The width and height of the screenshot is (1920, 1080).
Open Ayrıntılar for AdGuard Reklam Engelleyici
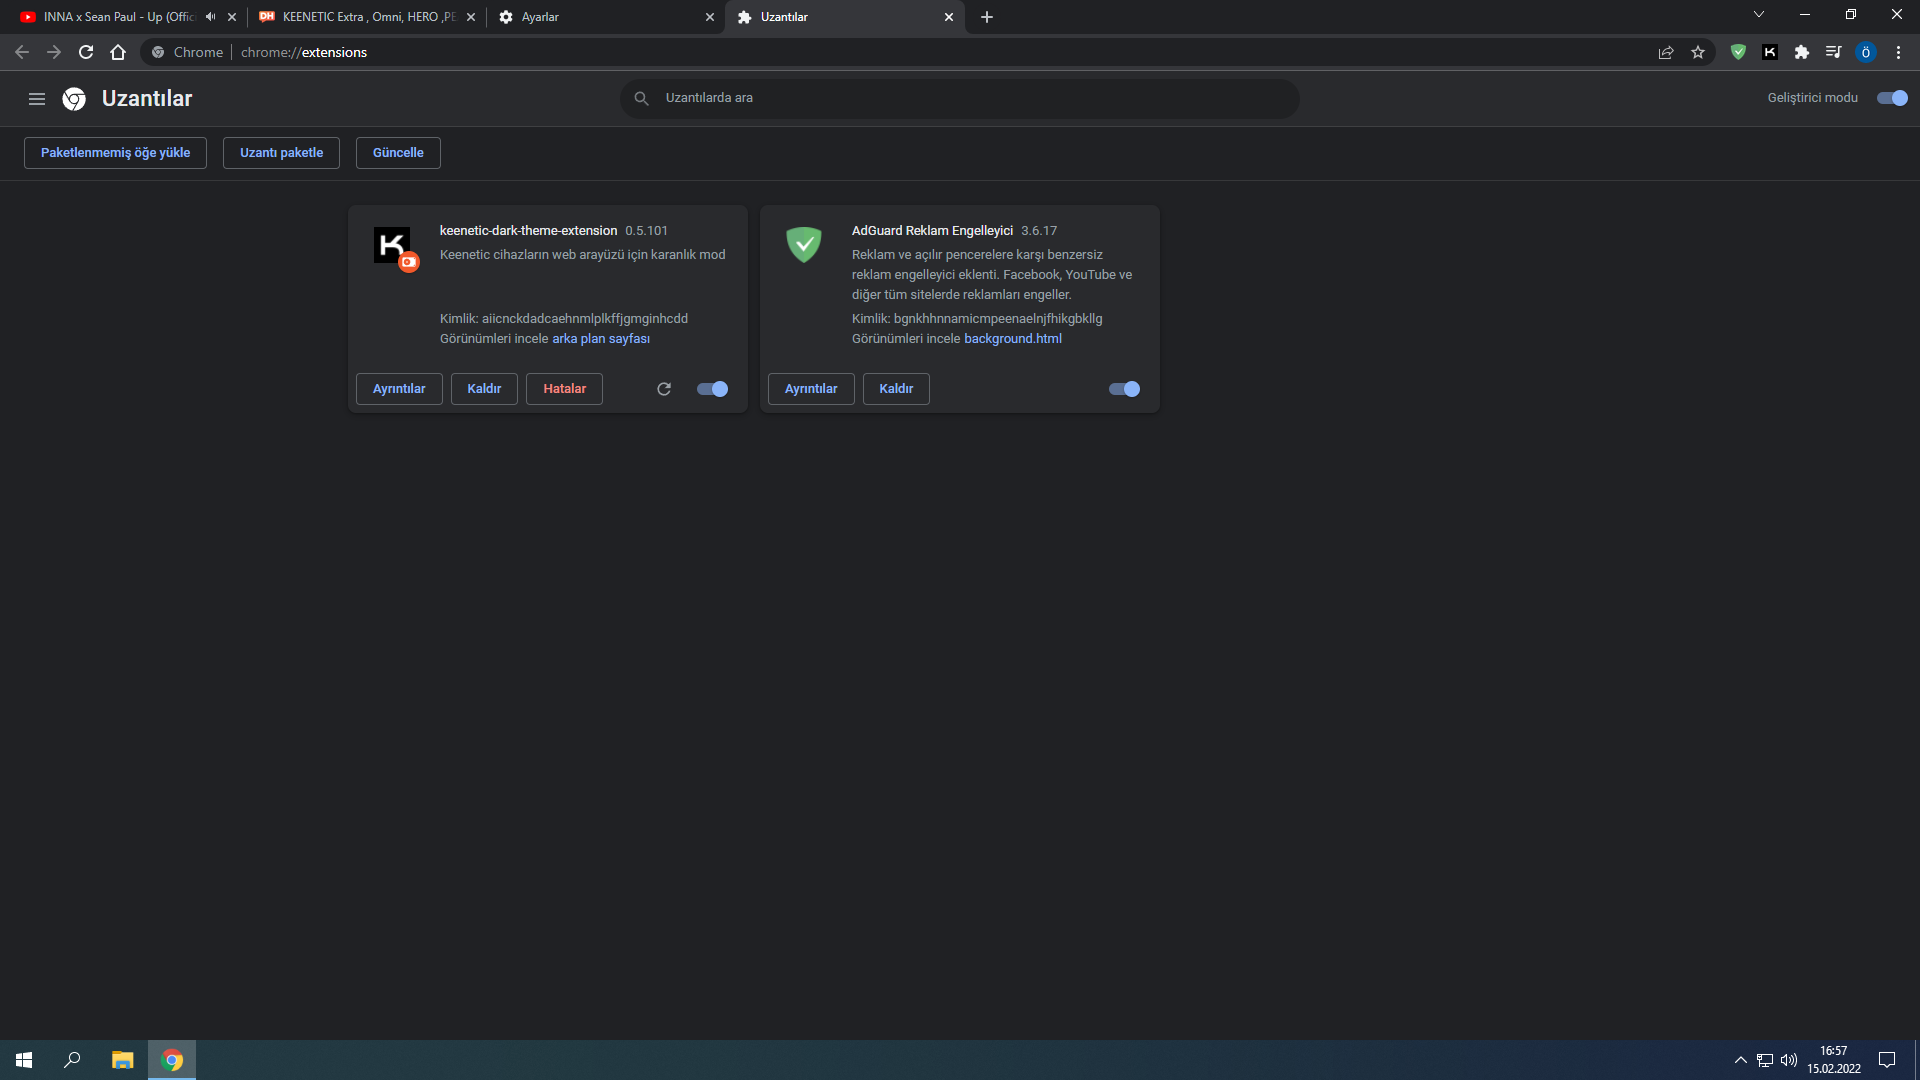pyautogui.click(x=811, y=389)
